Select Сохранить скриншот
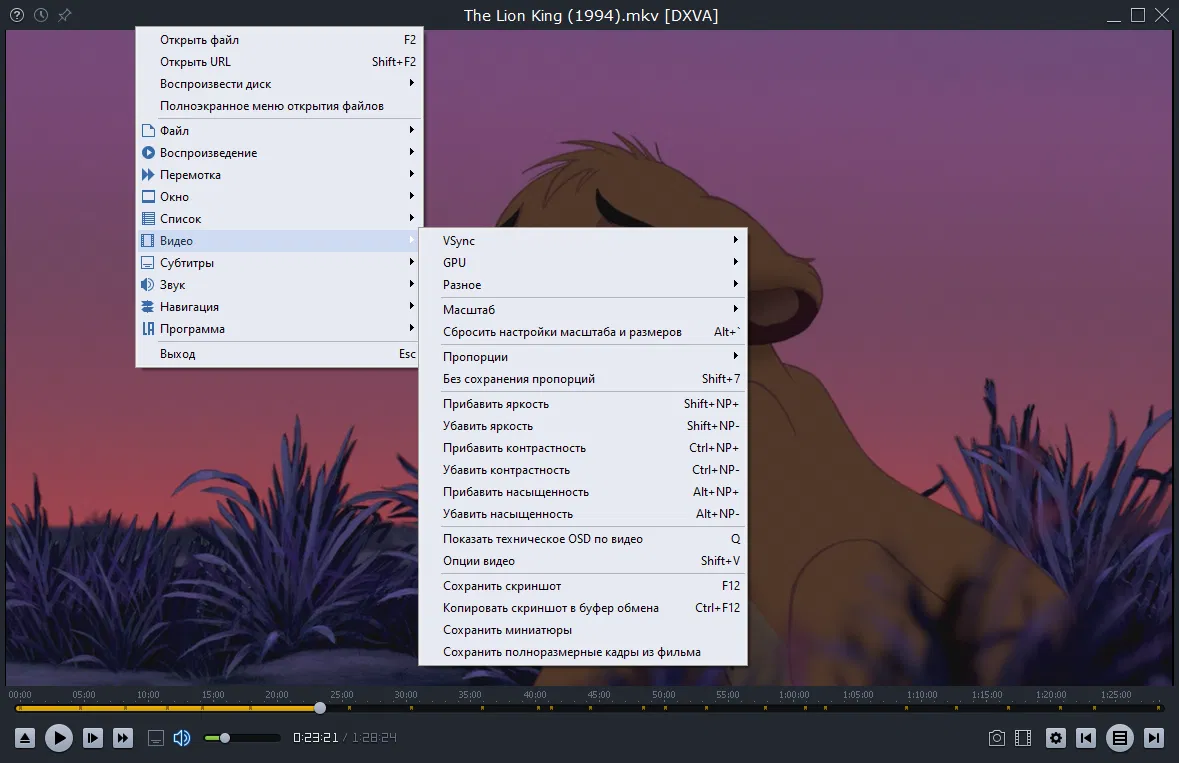This screenshot has height=763, width=1179. pyautogui.click(x=583, y=586)
